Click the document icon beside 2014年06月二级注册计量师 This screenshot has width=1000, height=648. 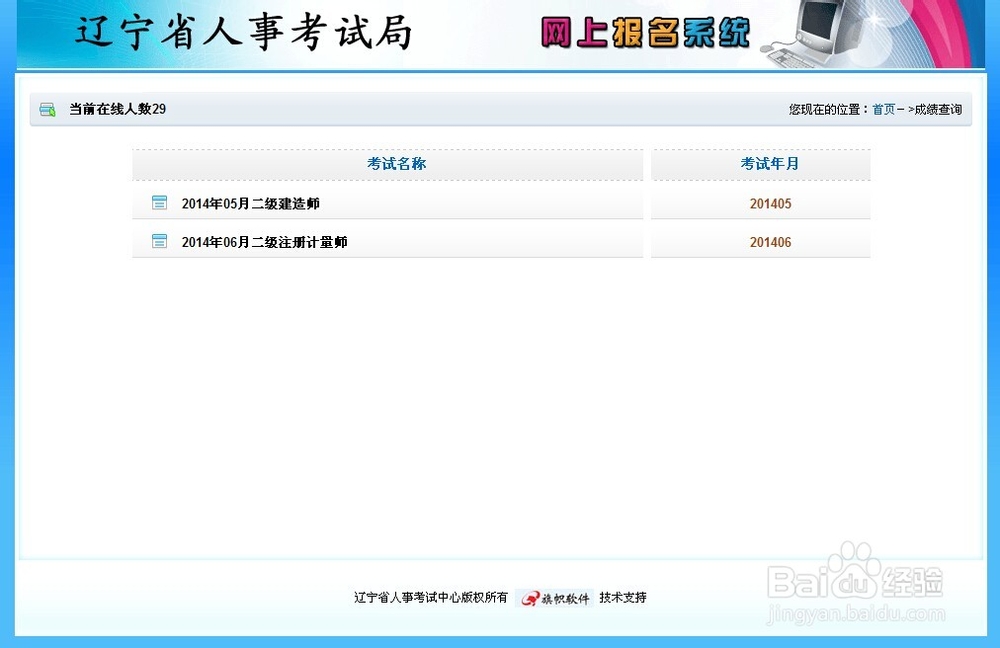[x=159, y=240]
